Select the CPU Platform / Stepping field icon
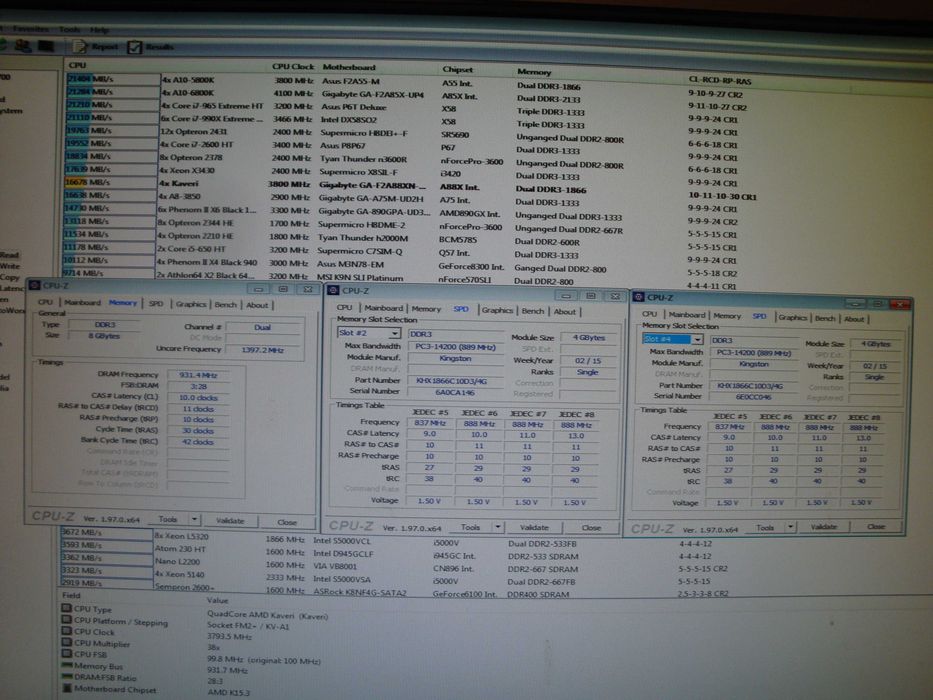Screen dimensions: 933x700 coord(67,620)
